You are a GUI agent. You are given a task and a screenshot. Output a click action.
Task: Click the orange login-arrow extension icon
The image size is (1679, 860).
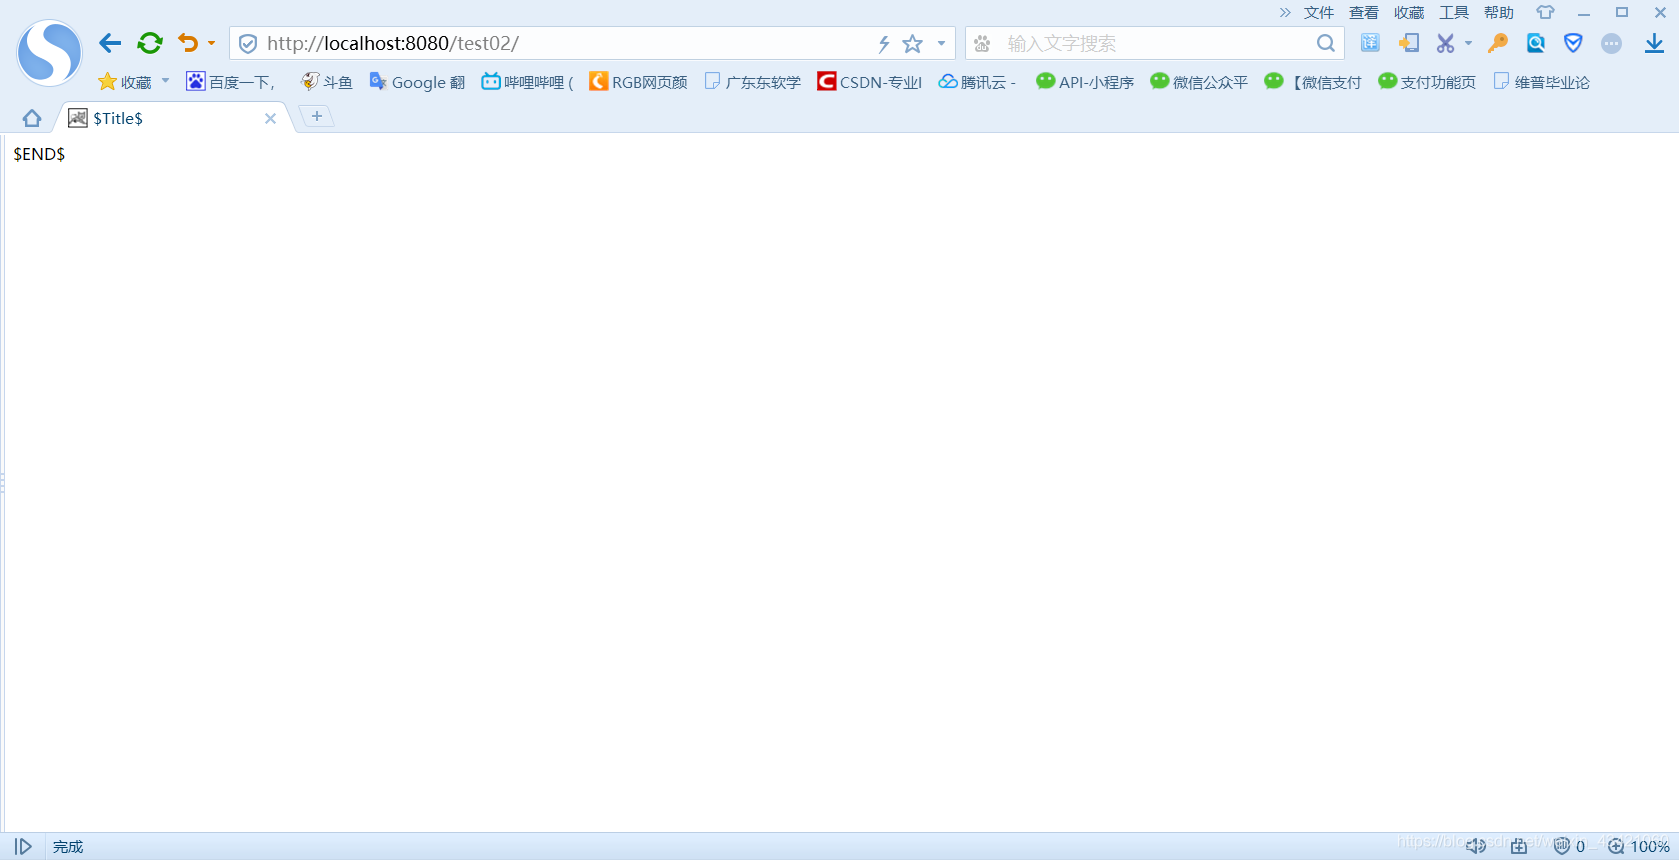click(x=1408, y=43)
